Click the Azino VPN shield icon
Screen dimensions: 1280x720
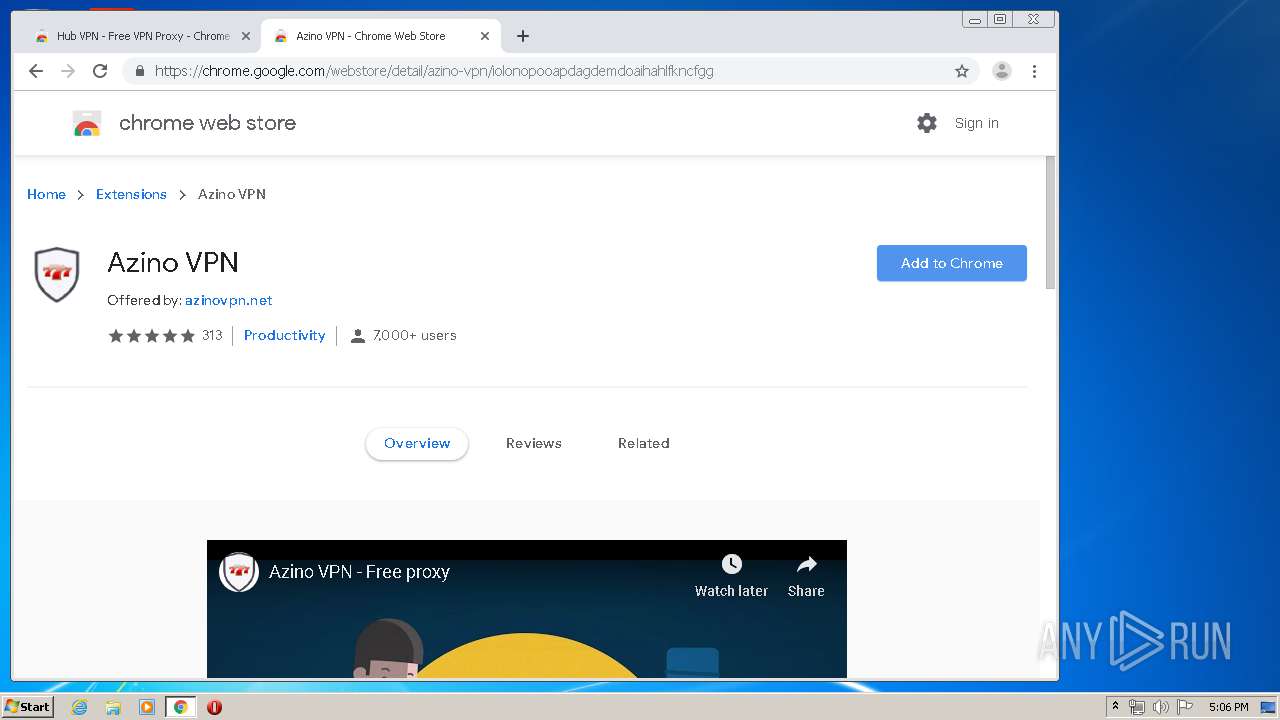57,275
